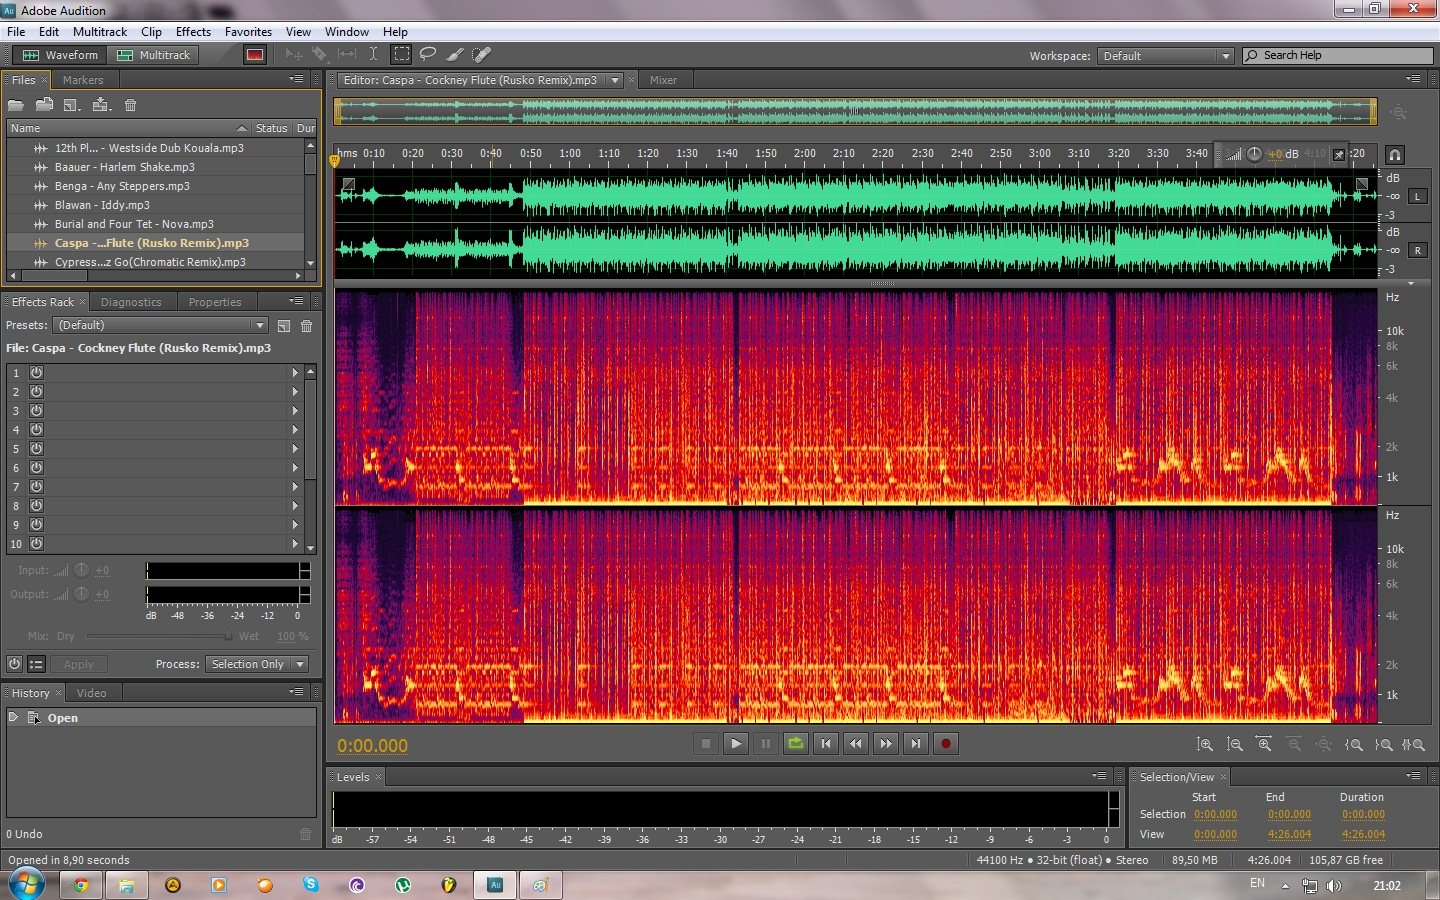Click Zoom to Selection icon
The height and width of the screenshot is (900, 1440).
[1413, 745]
